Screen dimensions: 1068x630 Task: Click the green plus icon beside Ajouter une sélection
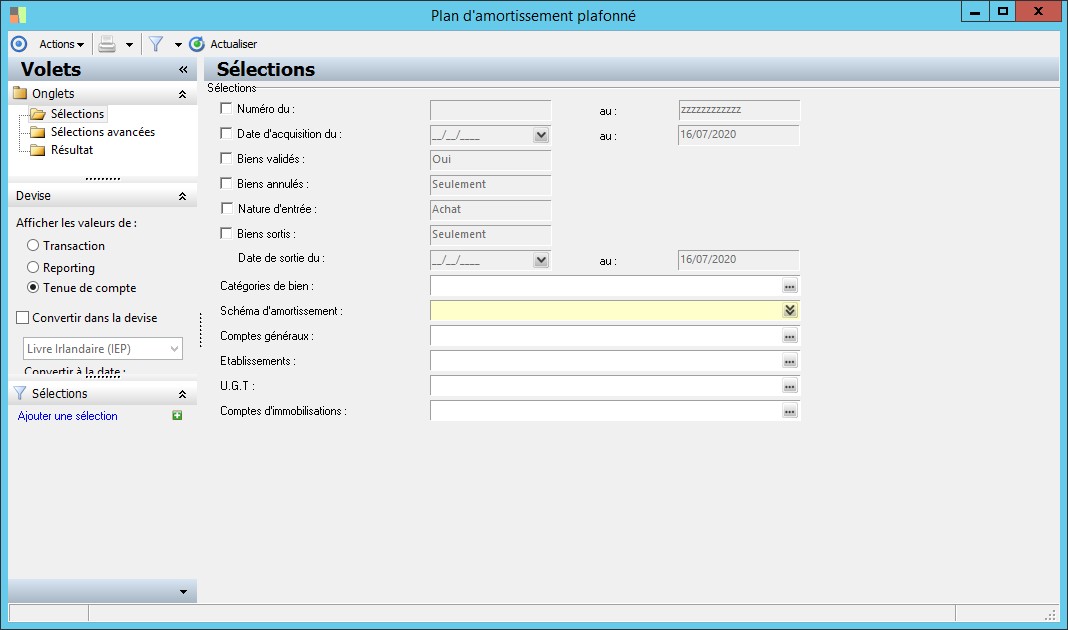pos(177,416)
